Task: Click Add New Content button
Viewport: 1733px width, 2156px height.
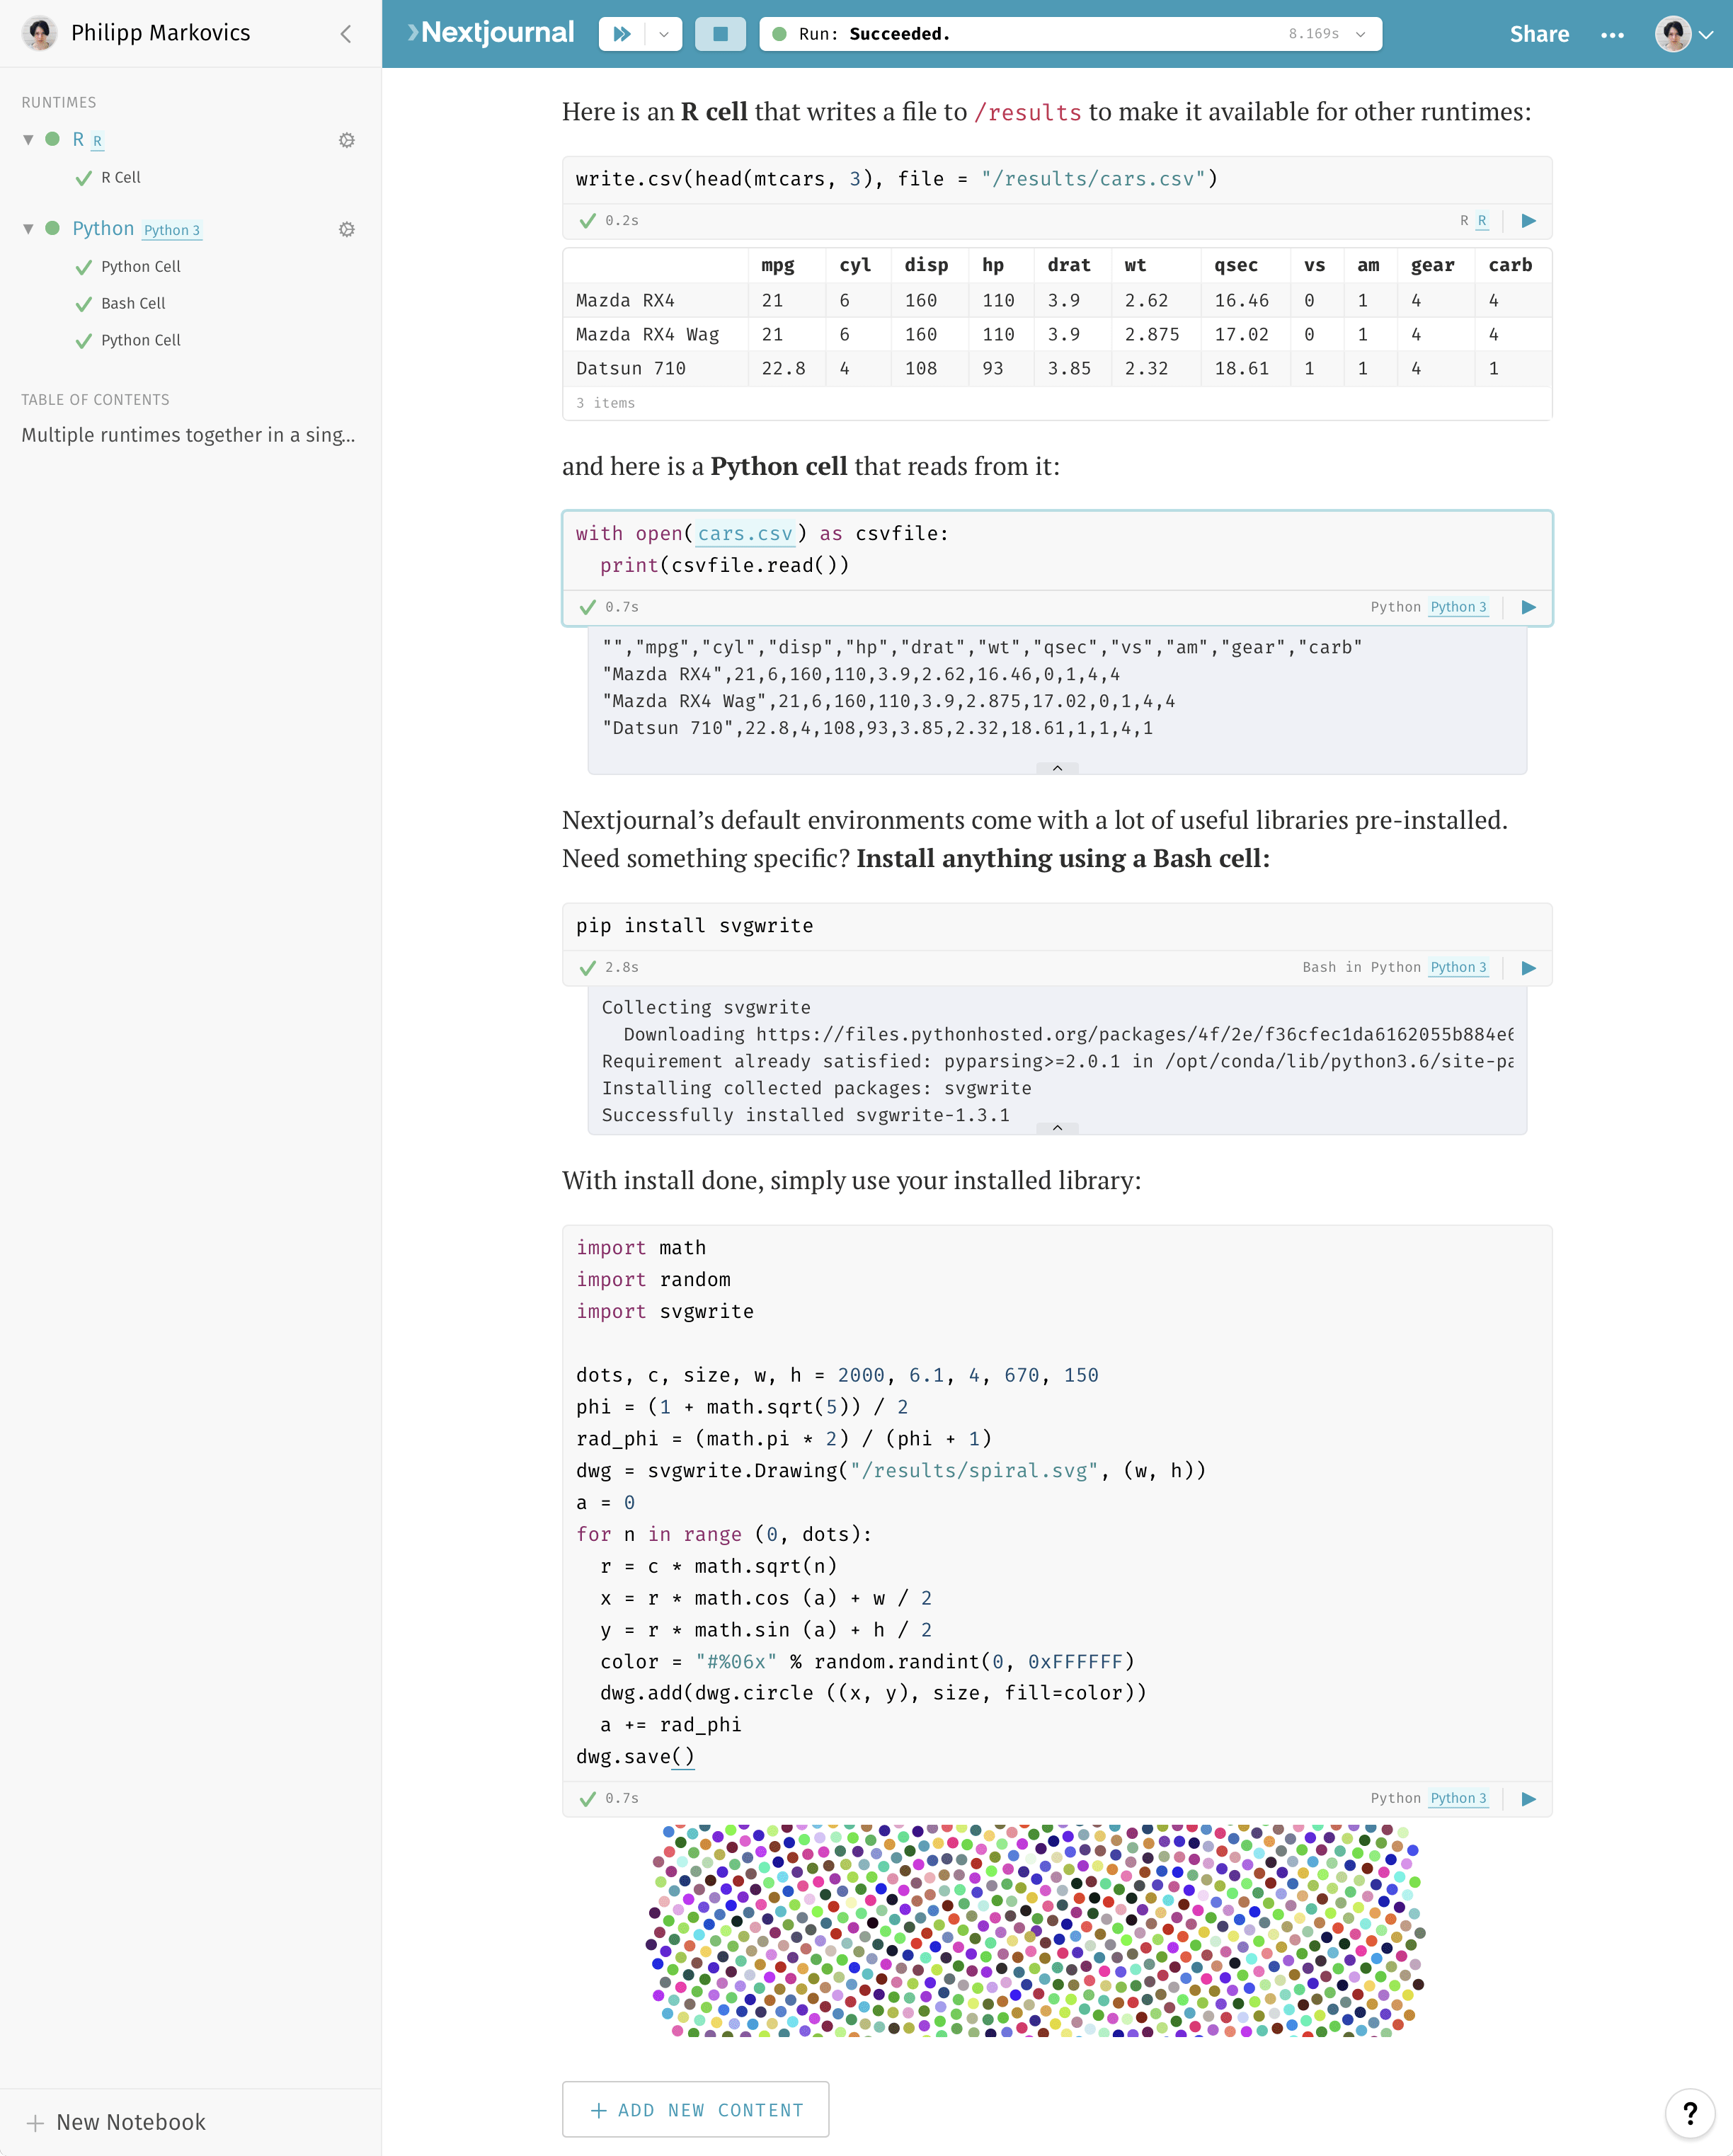Action: coord(696,2110)
